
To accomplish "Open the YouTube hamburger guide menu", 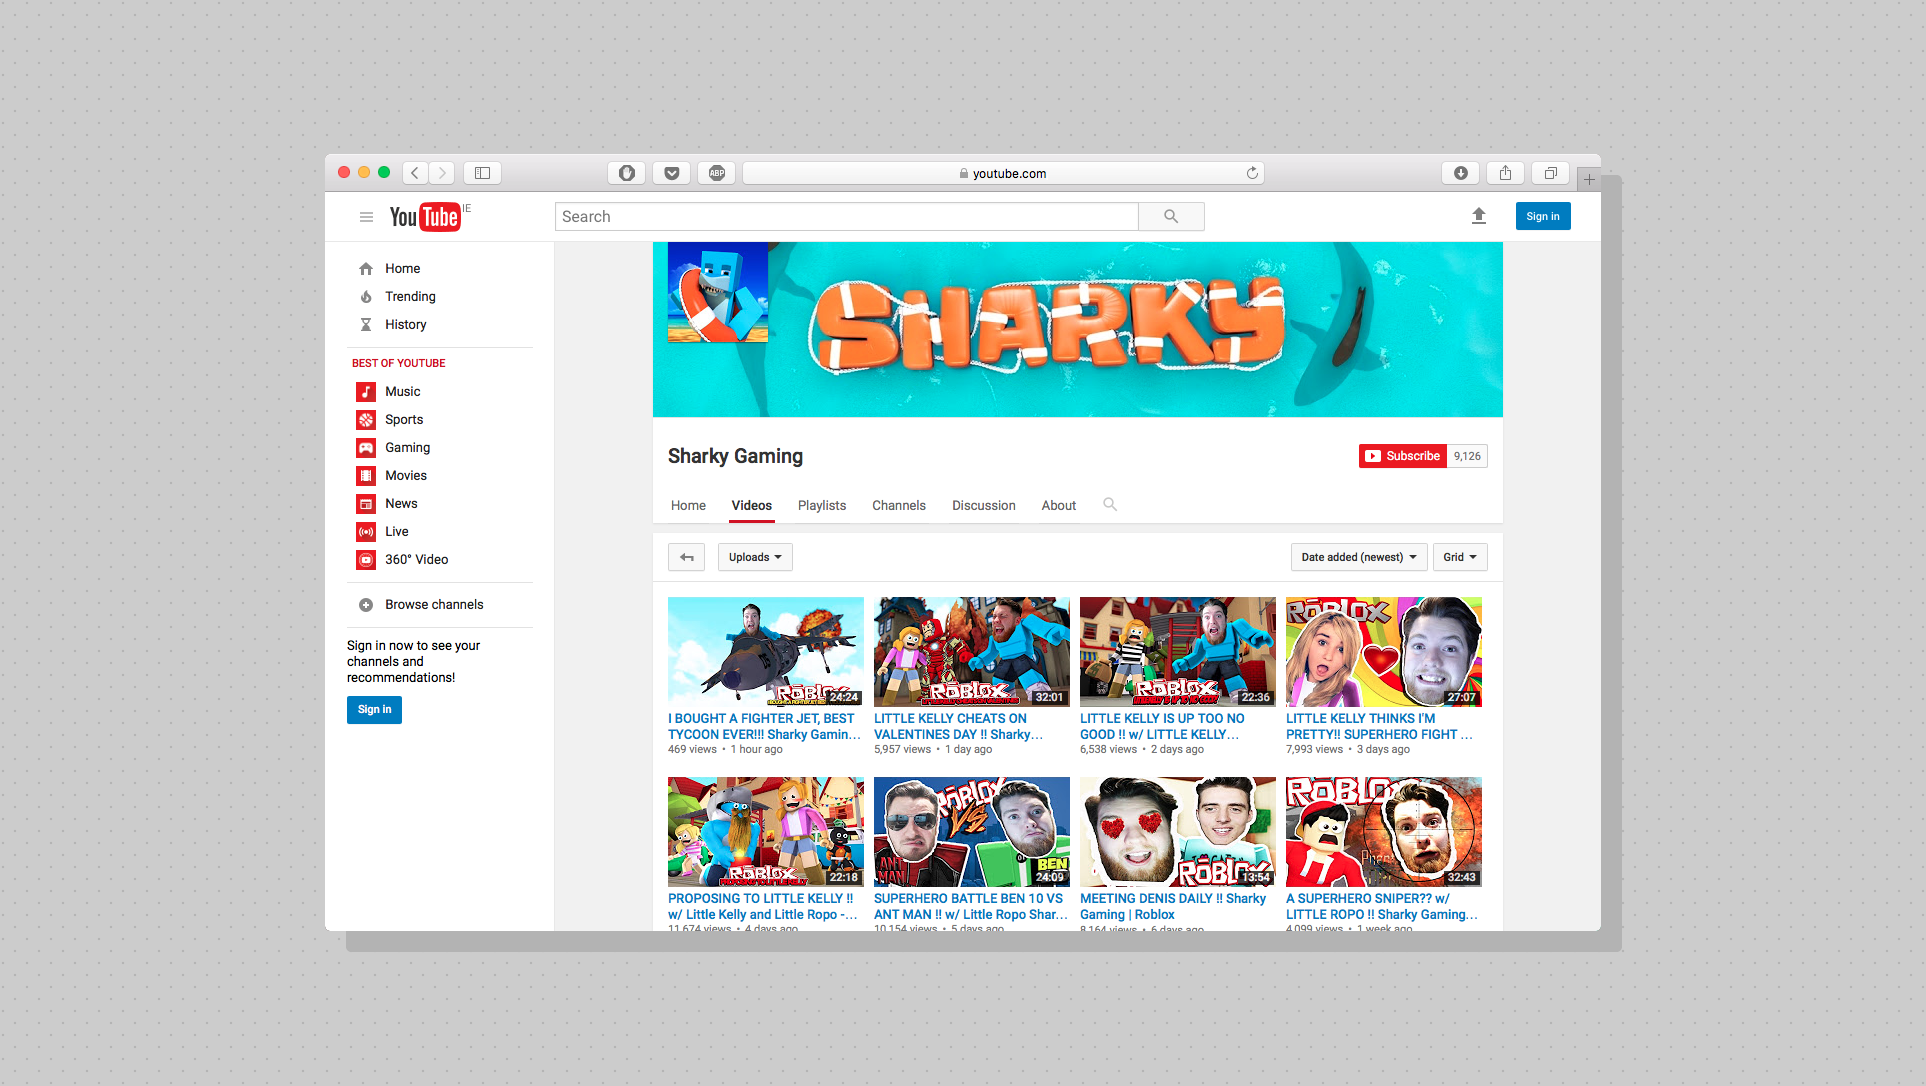I will 366,217.
